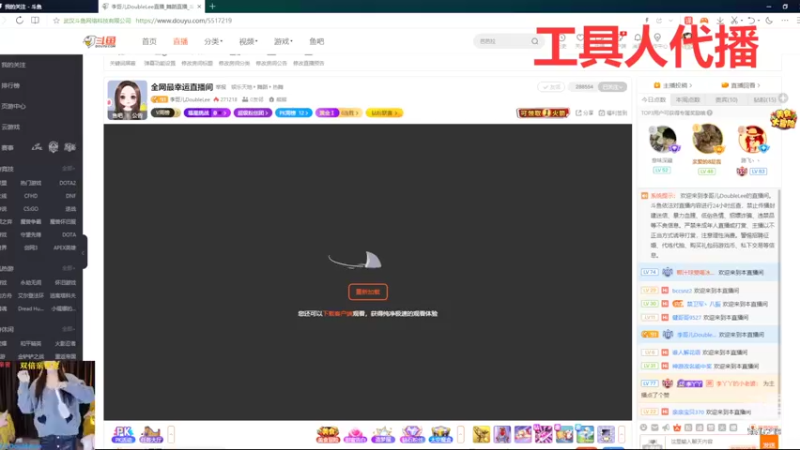The height and width of the screenshot is (450, 800).
Task: Click the star crown gift icon
Action: coord(383,434)
